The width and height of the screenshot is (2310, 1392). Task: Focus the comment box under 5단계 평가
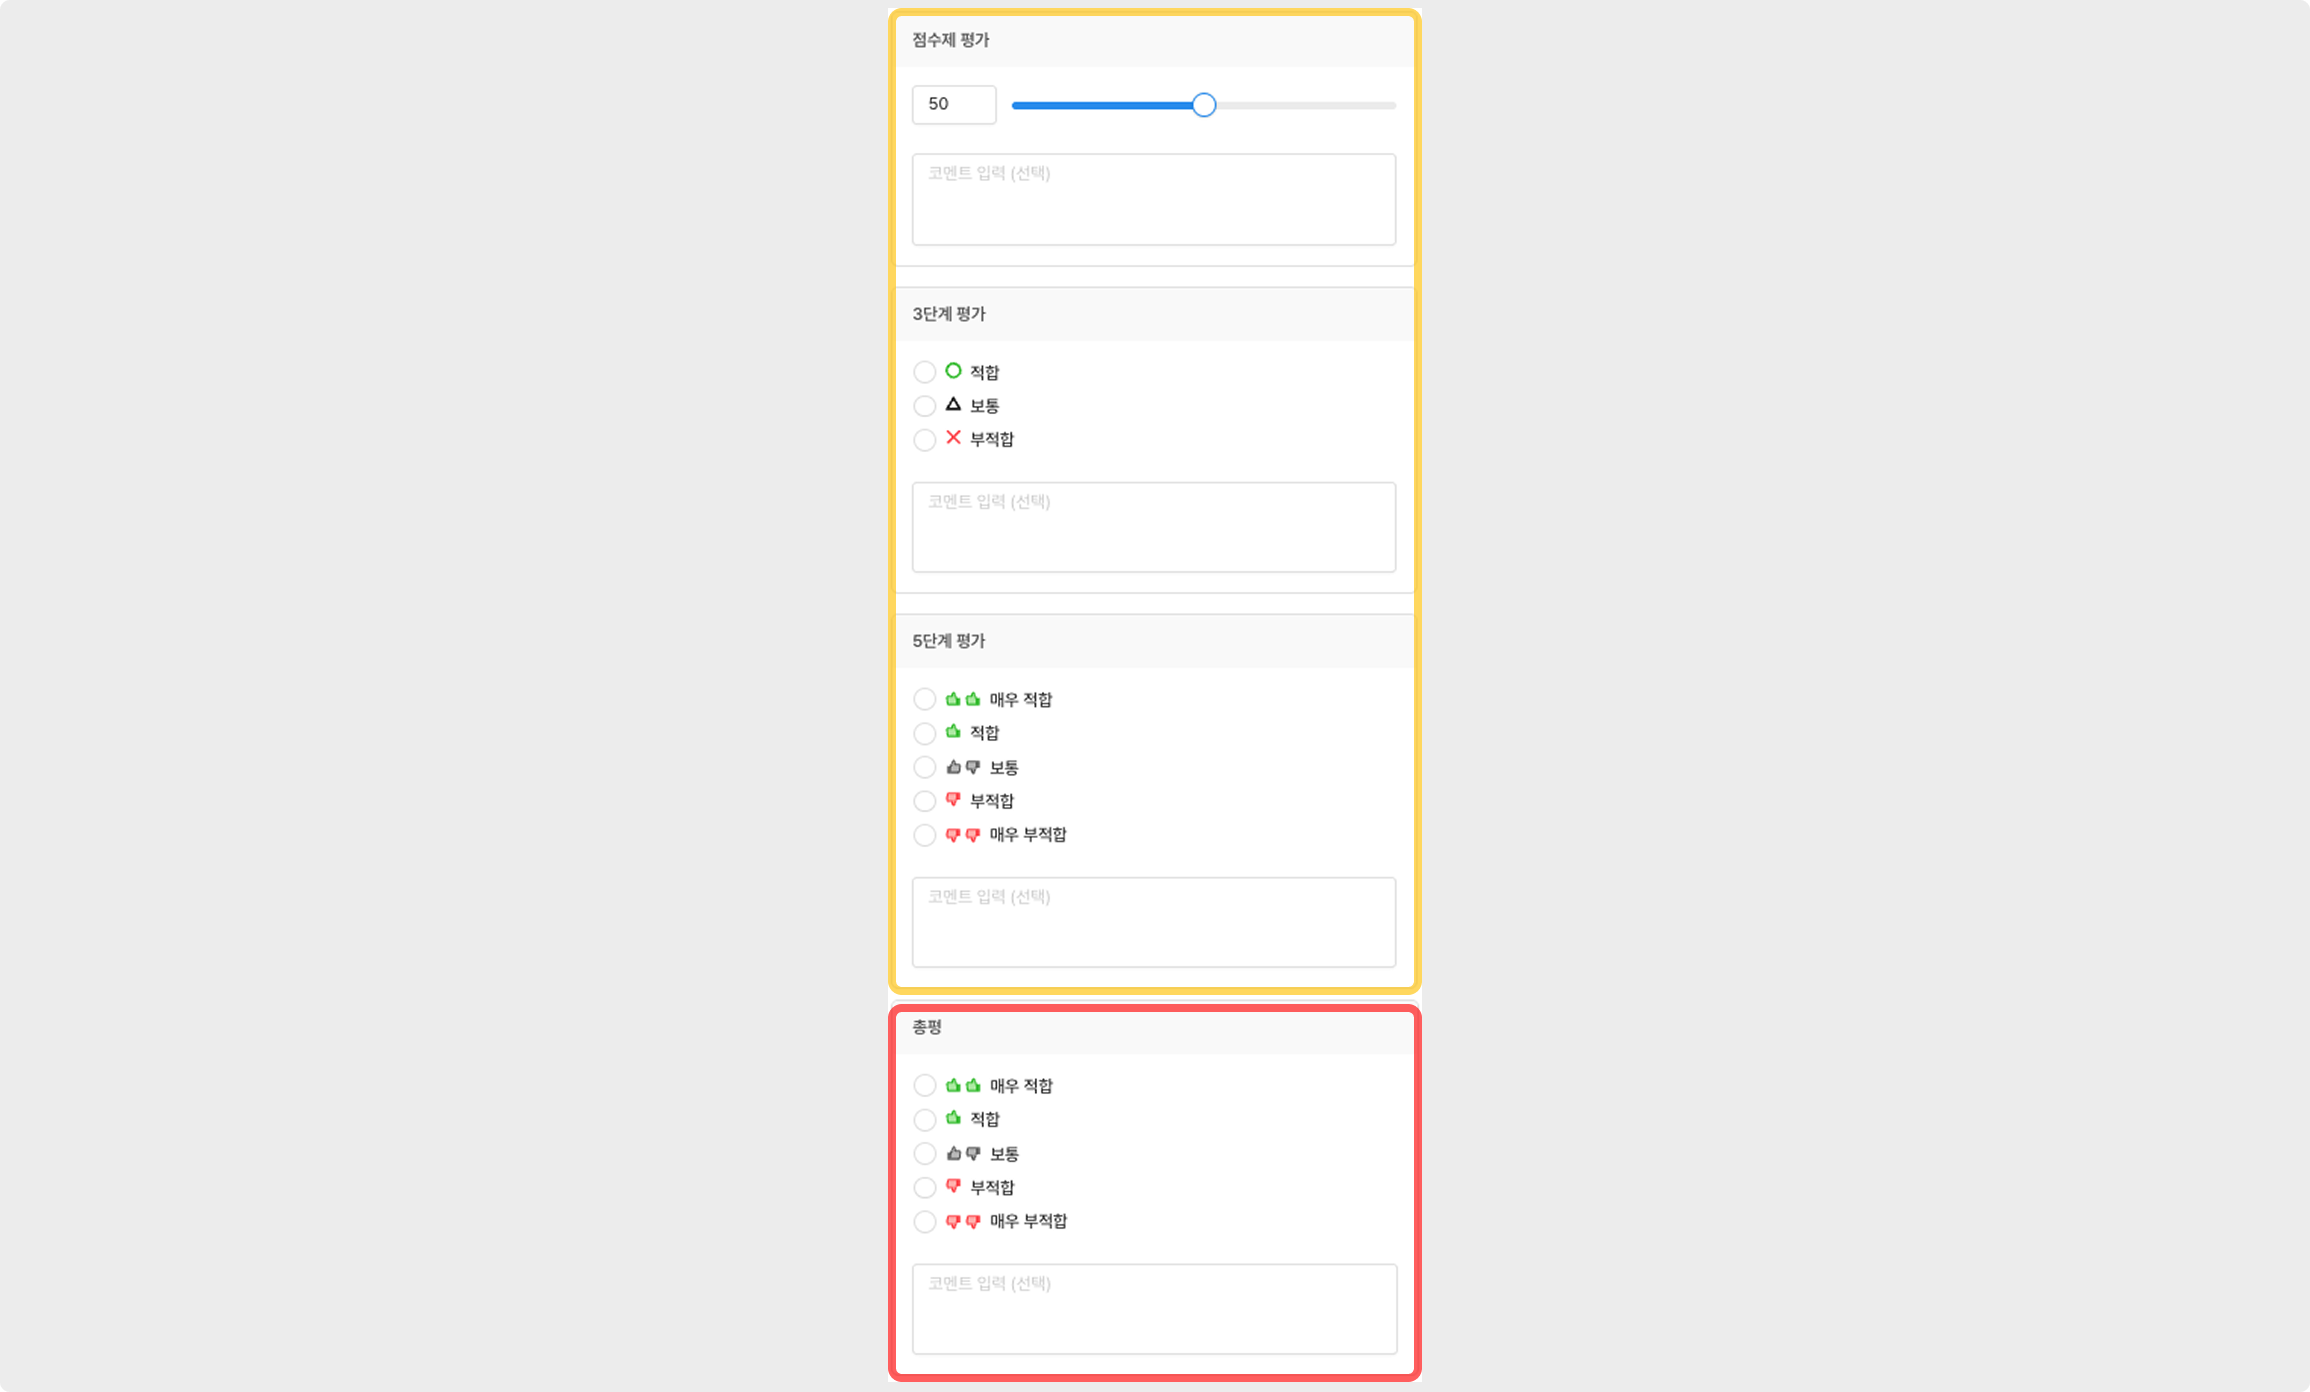pyautogui.click(x=1154, y=922)
